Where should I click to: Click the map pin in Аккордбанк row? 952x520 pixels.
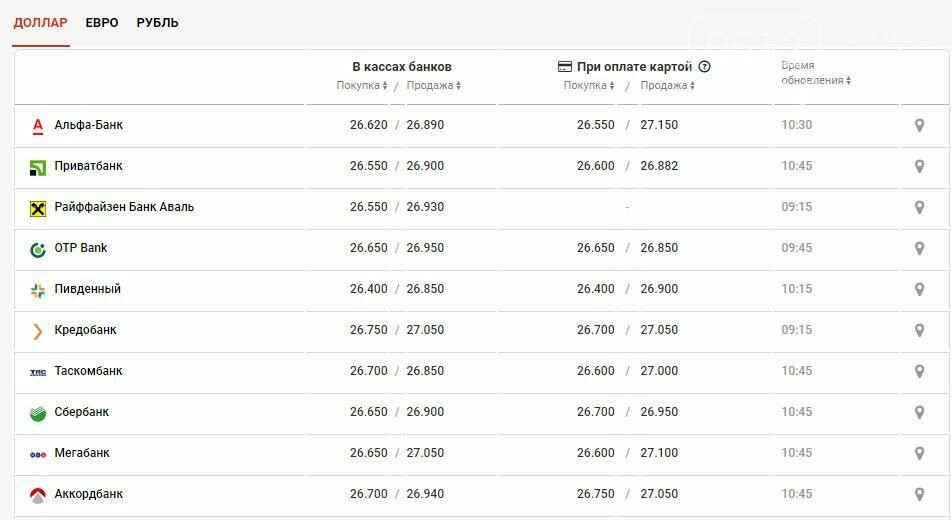pyautogui.click(x=919, y=494)
